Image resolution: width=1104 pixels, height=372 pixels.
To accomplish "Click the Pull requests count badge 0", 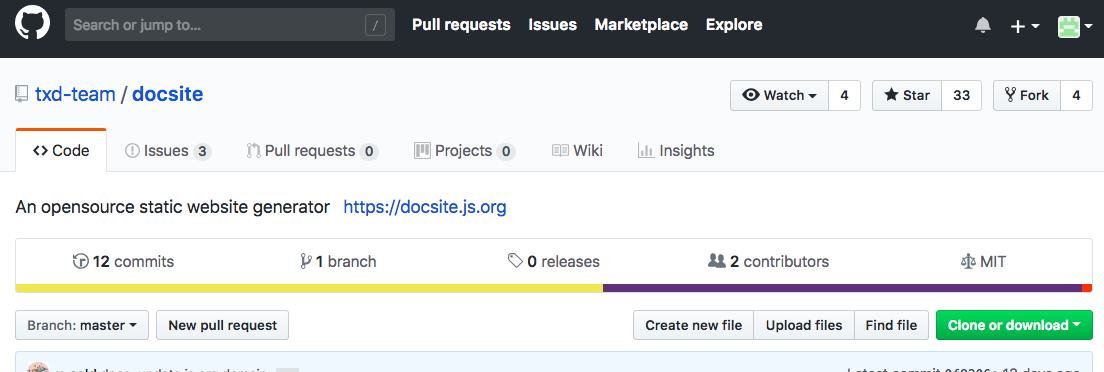I will pos(369,151).
